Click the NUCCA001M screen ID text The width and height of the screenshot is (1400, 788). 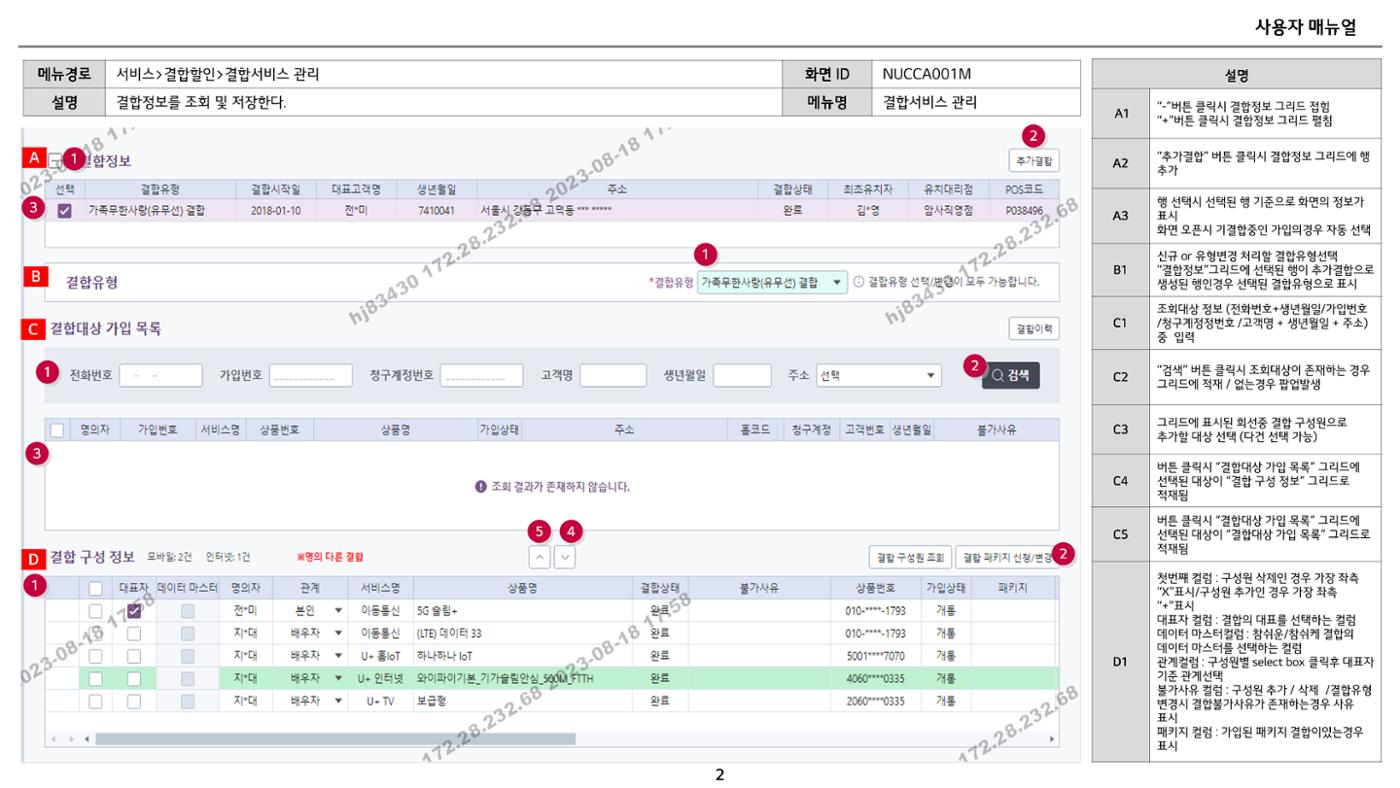pyautogui.click(x=927, y=74)
